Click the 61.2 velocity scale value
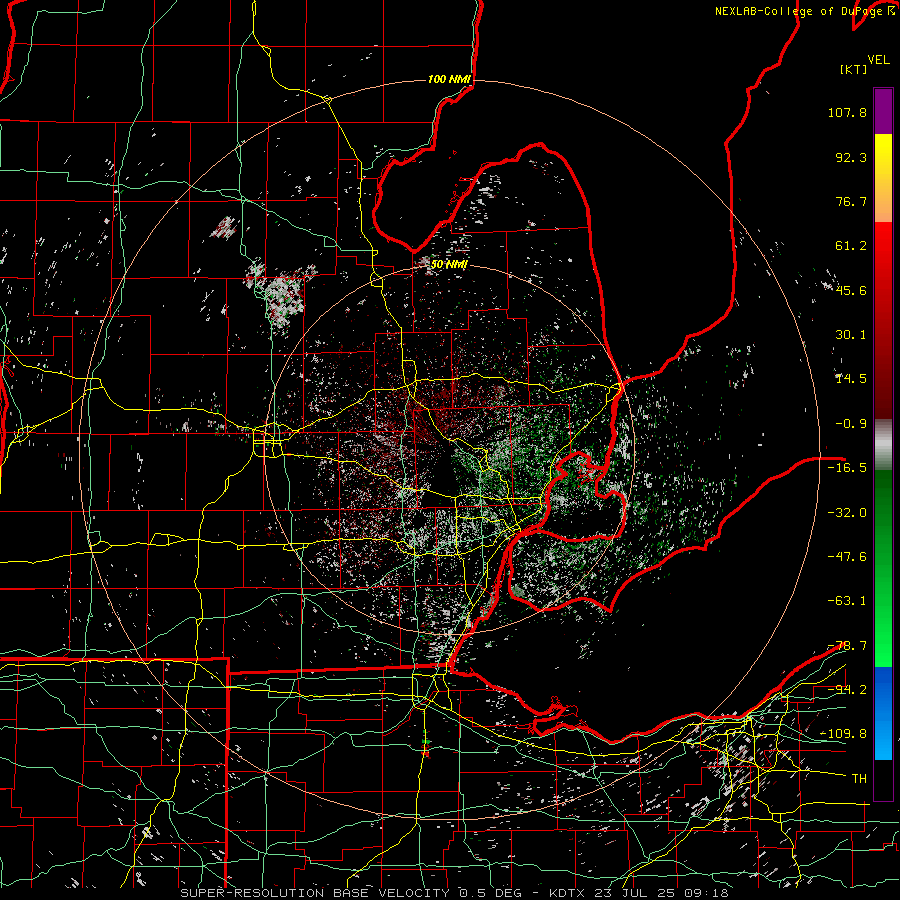Viewport: 900px width, 900px height. click(851, 246)
